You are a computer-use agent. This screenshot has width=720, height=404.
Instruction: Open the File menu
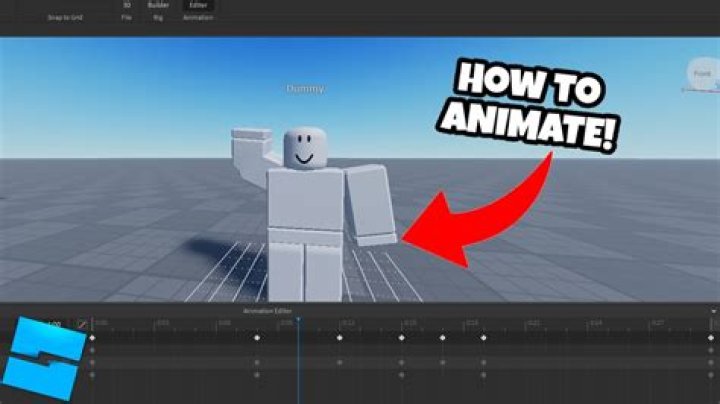127,17
